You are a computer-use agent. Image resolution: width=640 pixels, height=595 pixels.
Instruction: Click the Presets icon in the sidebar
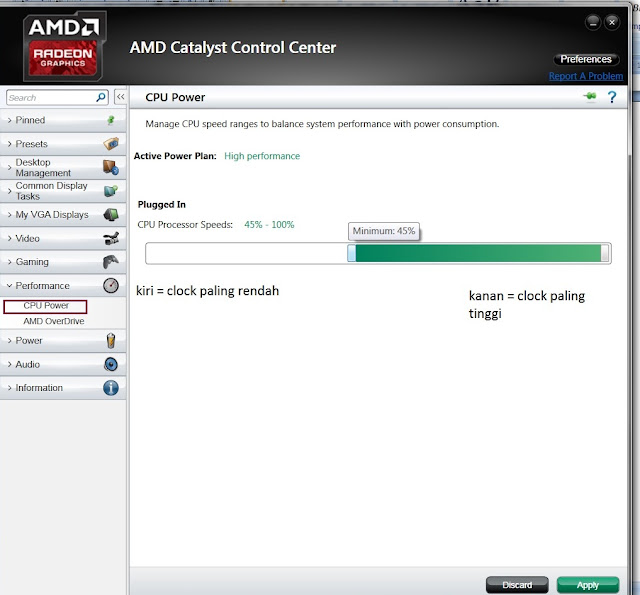[x=111, y=144]
